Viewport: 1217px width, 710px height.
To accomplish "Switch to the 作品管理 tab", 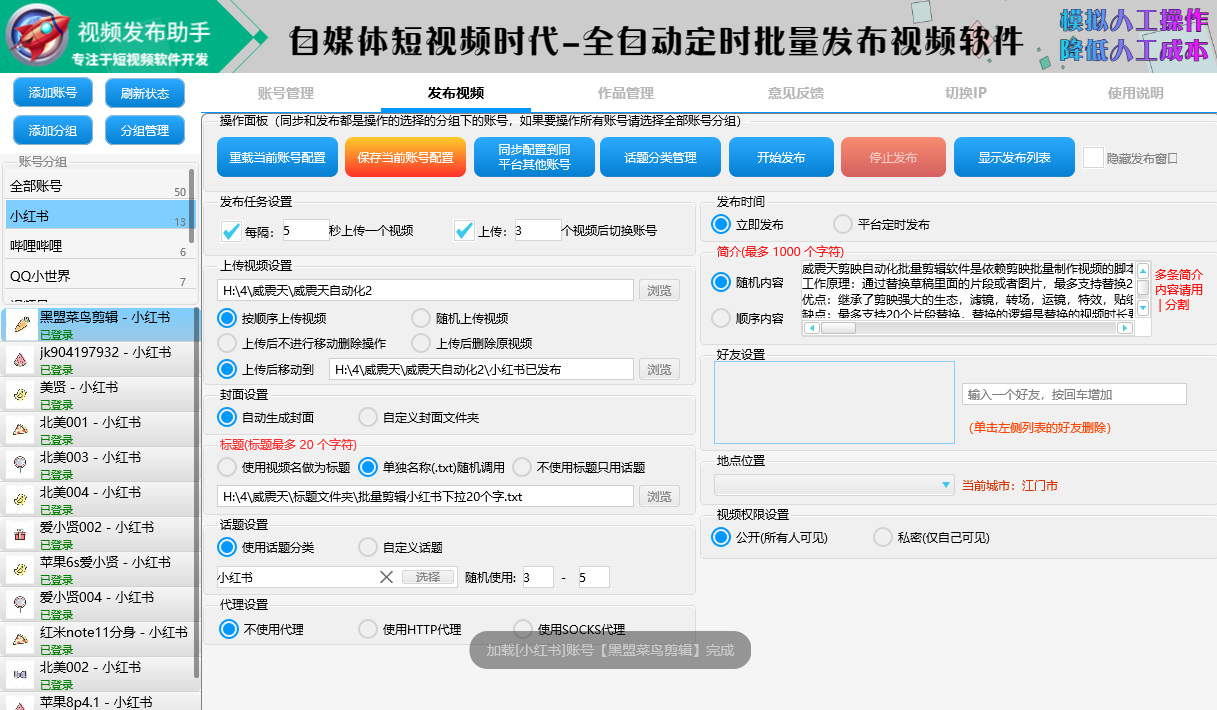I will [x=625, y=93].
